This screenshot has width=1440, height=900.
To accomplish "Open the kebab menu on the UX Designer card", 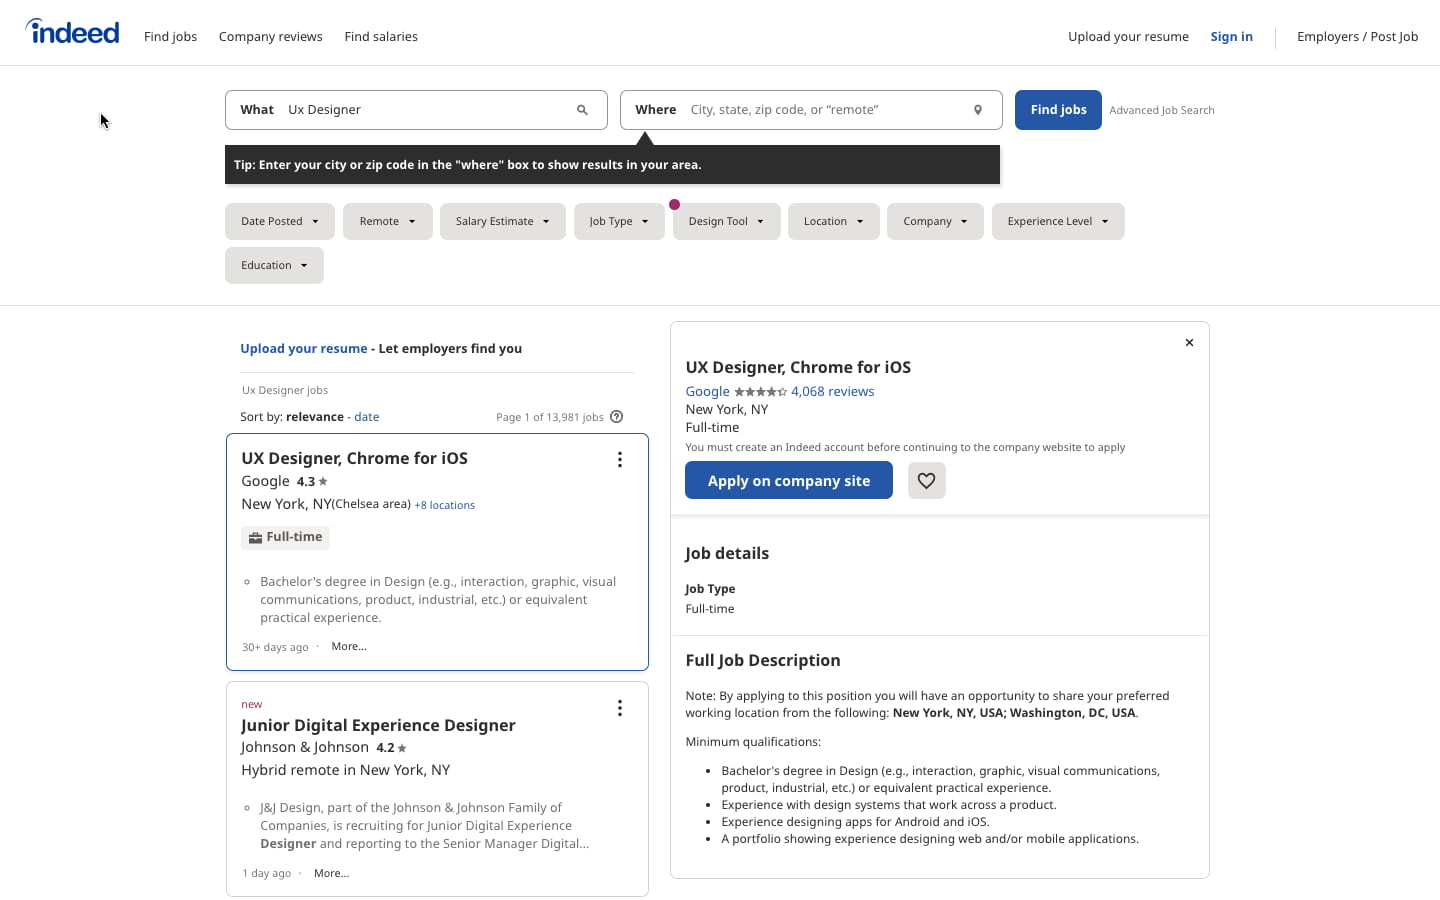I will 620,459.
